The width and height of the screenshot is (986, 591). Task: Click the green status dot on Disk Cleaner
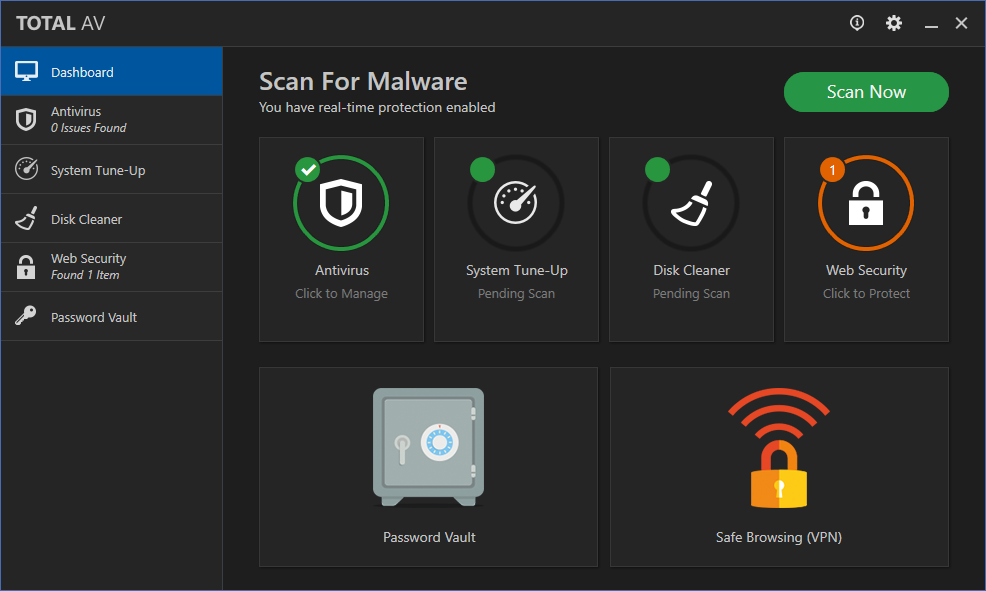pyautogui.click(x=657, y=170)
